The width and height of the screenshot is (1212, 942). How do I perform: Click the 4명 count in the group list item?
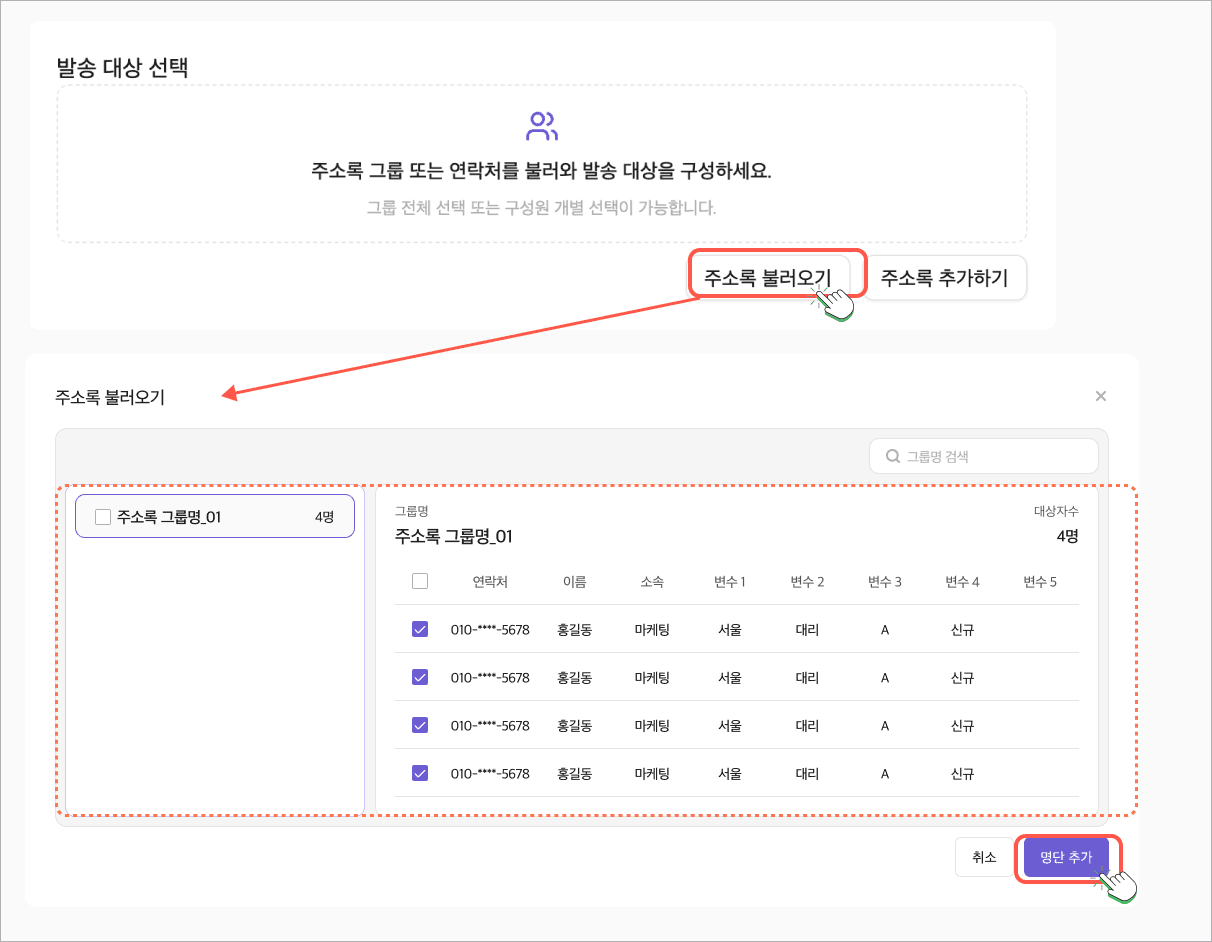coord(324,517)
